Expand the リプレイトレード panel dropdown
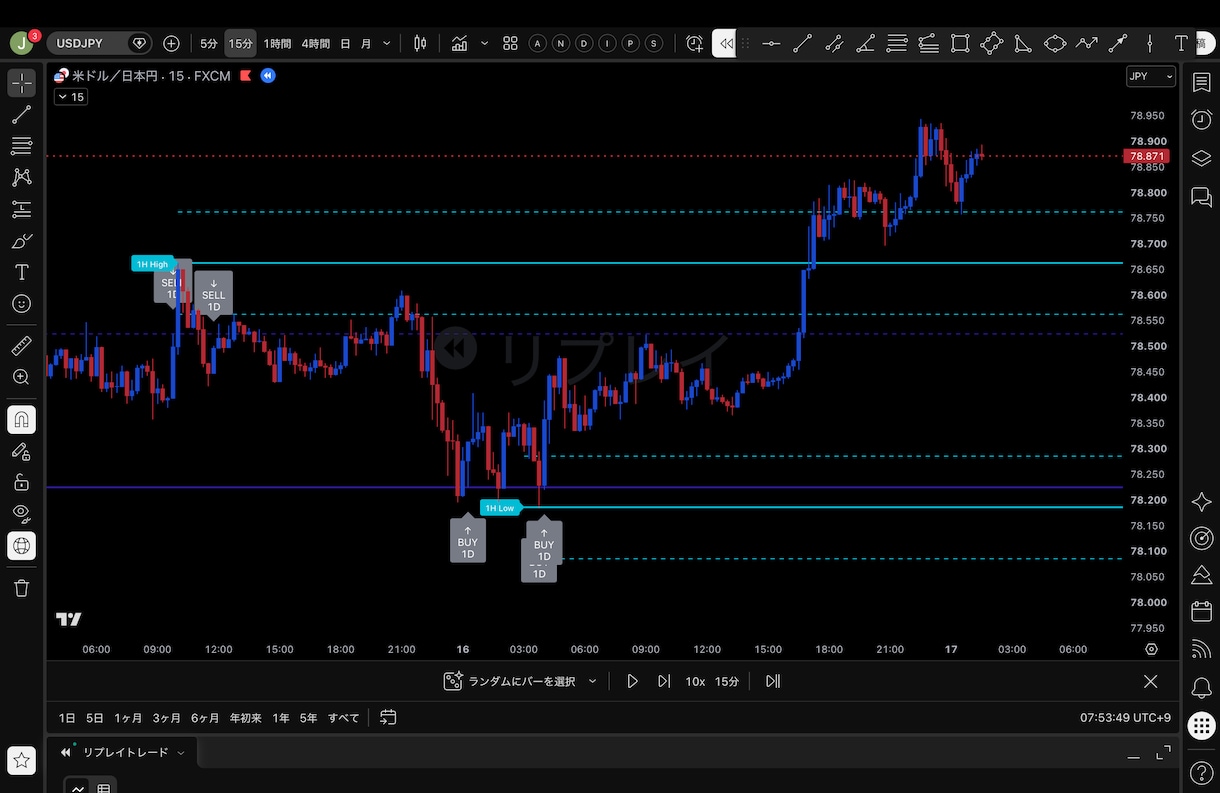 181,752
